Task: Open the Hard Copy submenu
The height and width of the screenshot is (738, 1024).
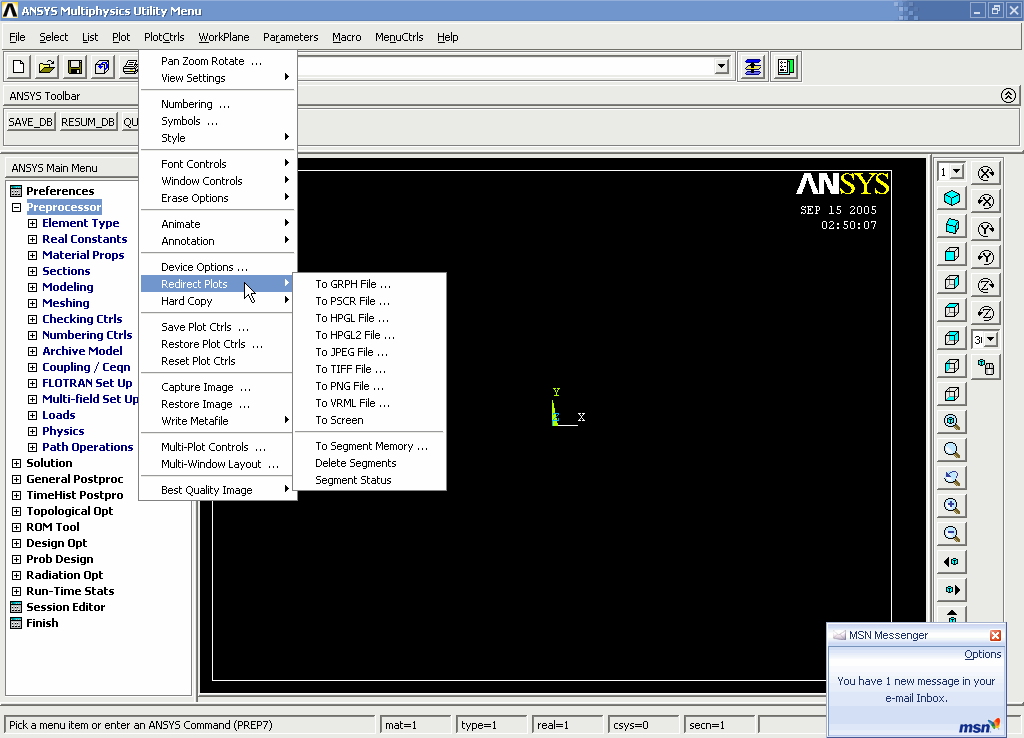Action: pyautogui.click(x=218, y=301)
